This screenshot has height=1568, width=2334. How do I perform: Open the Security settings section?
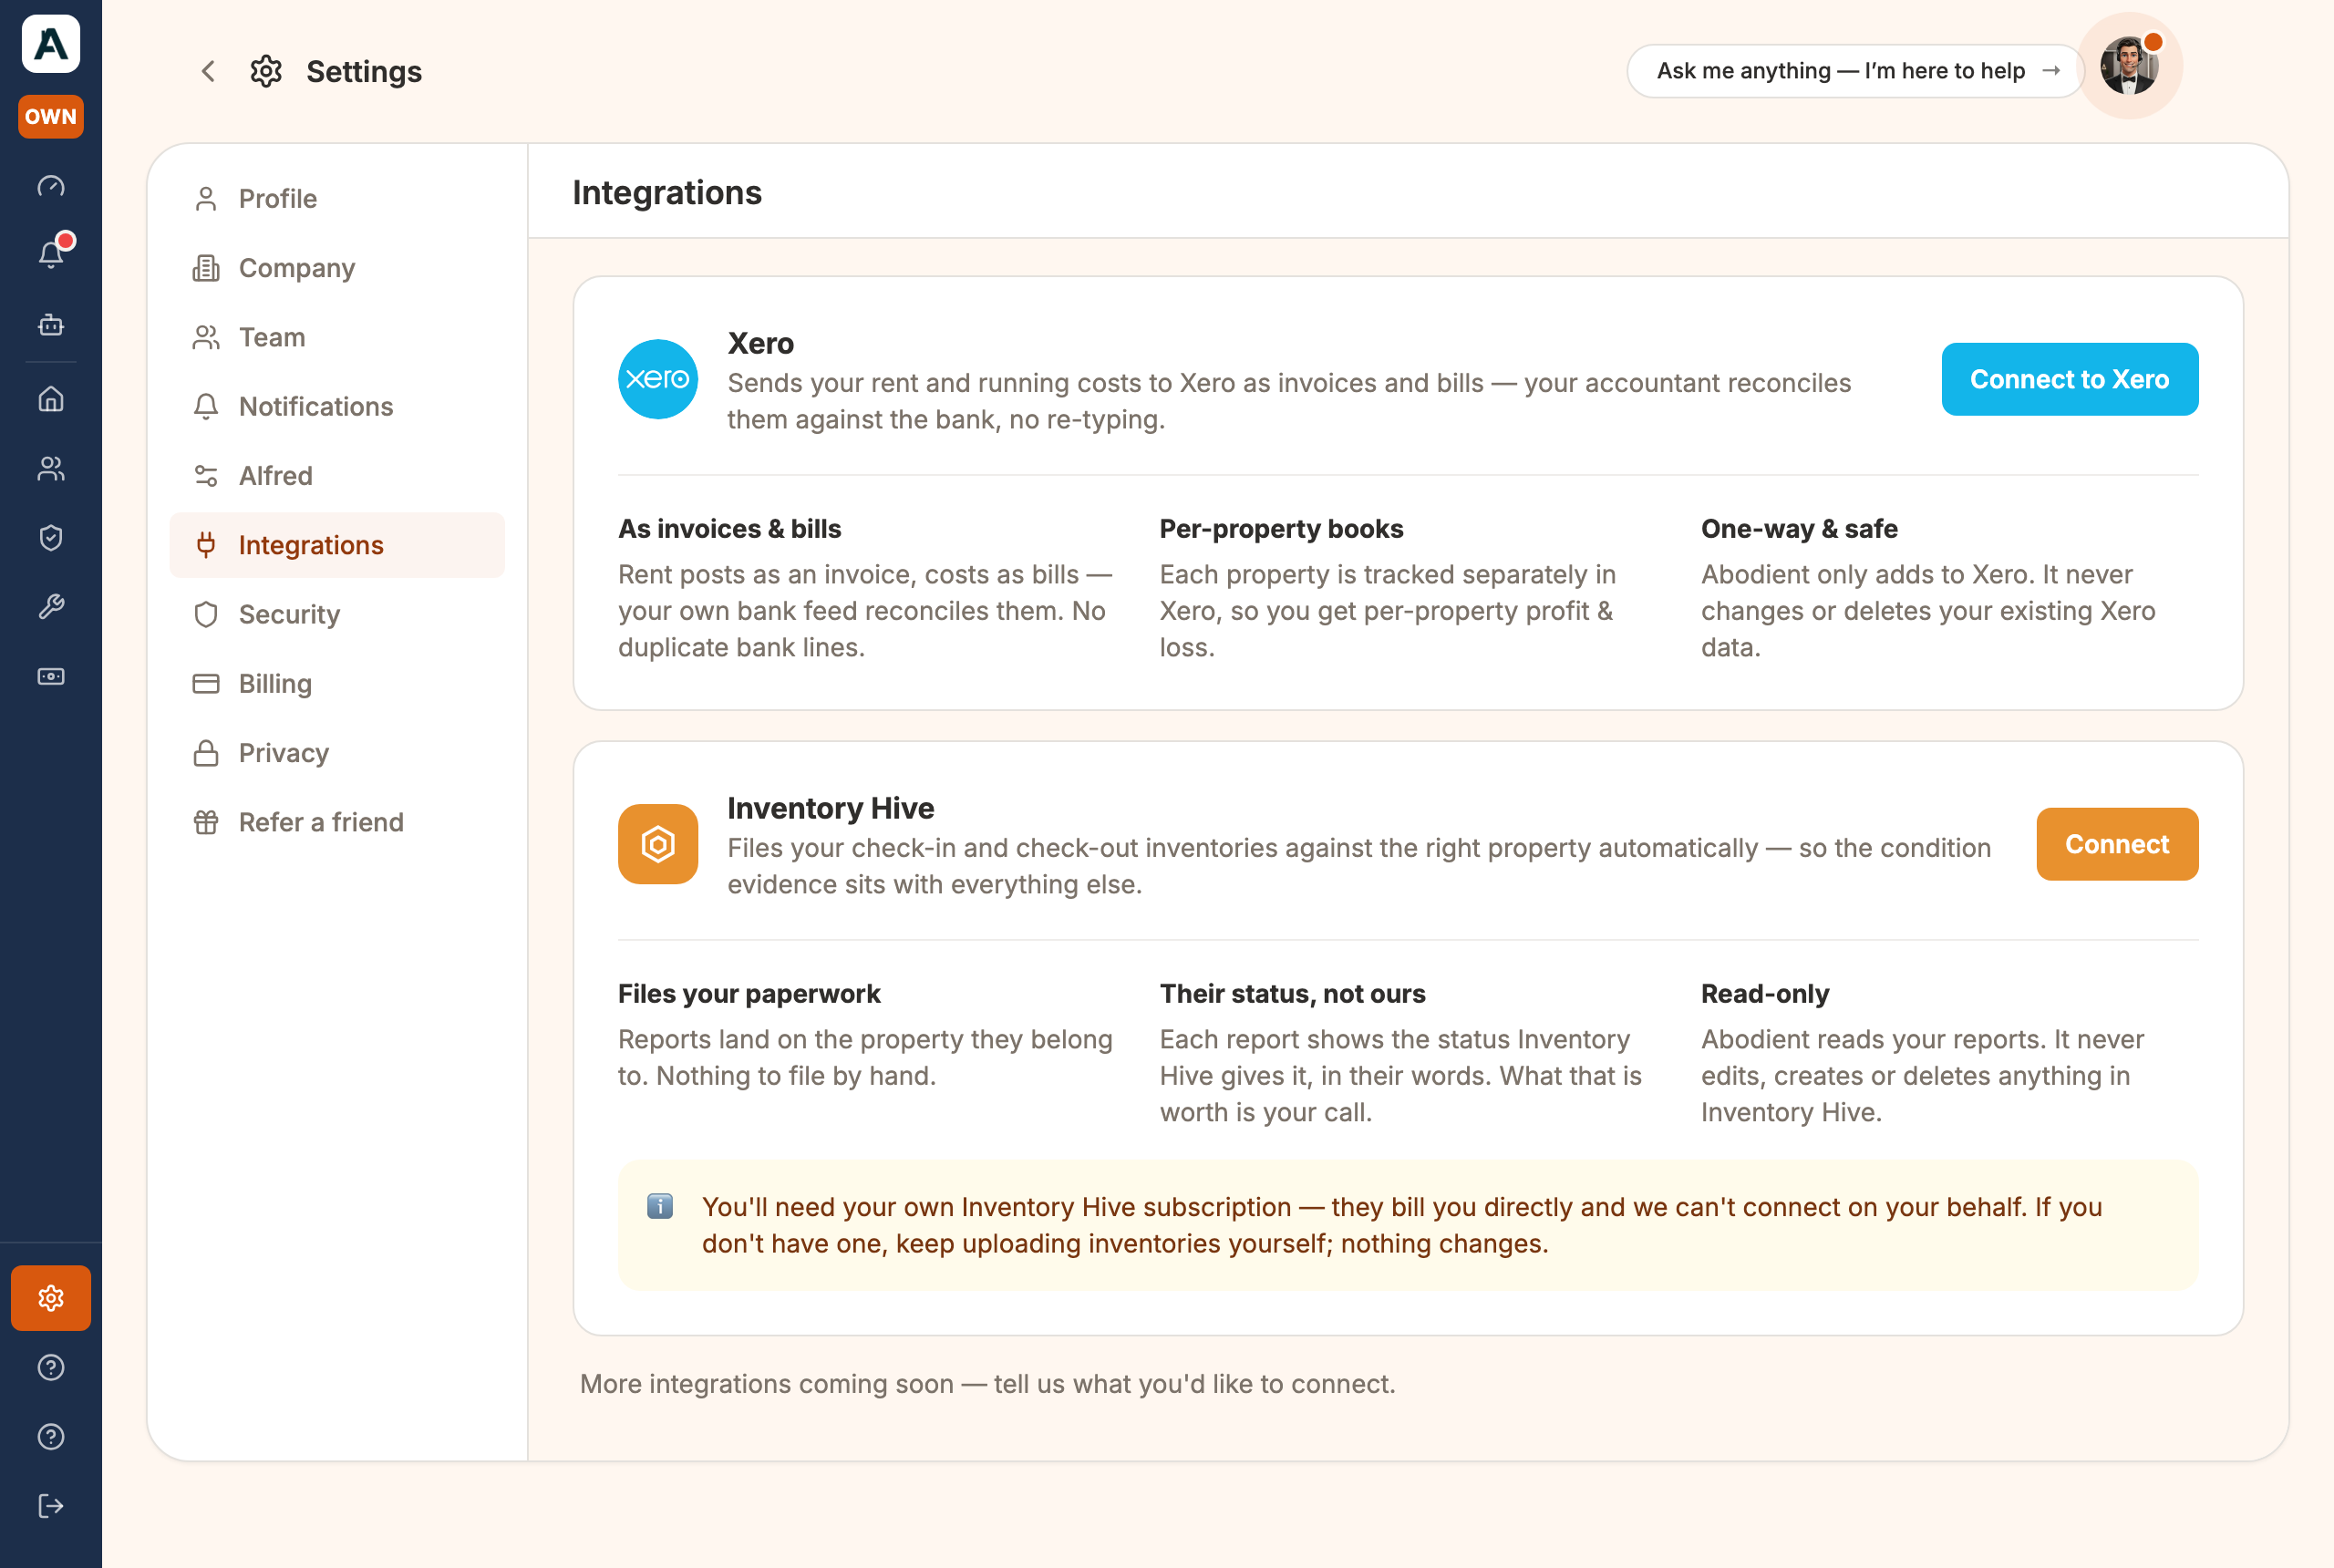(x=337, y=614)
